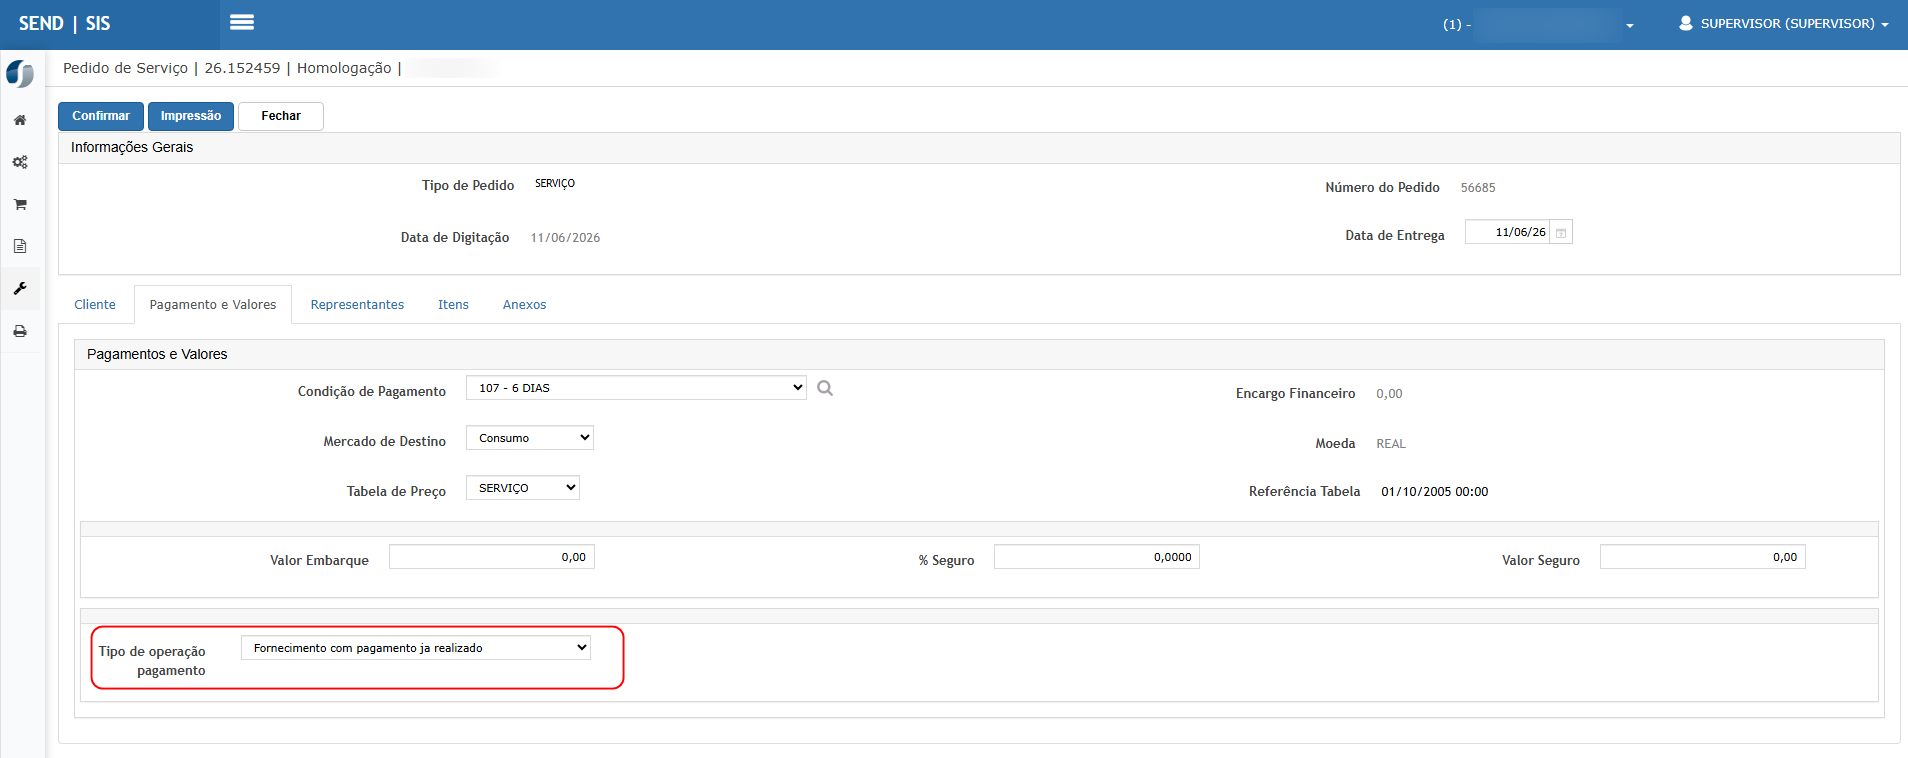Click the page title Pedido de Serviço

[125, 68]
